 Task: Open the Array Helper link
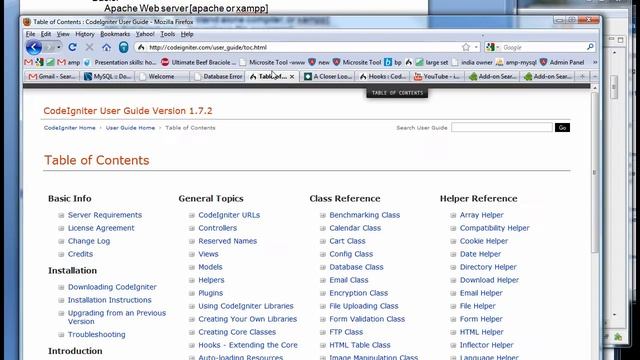click(x=482, y=215)
